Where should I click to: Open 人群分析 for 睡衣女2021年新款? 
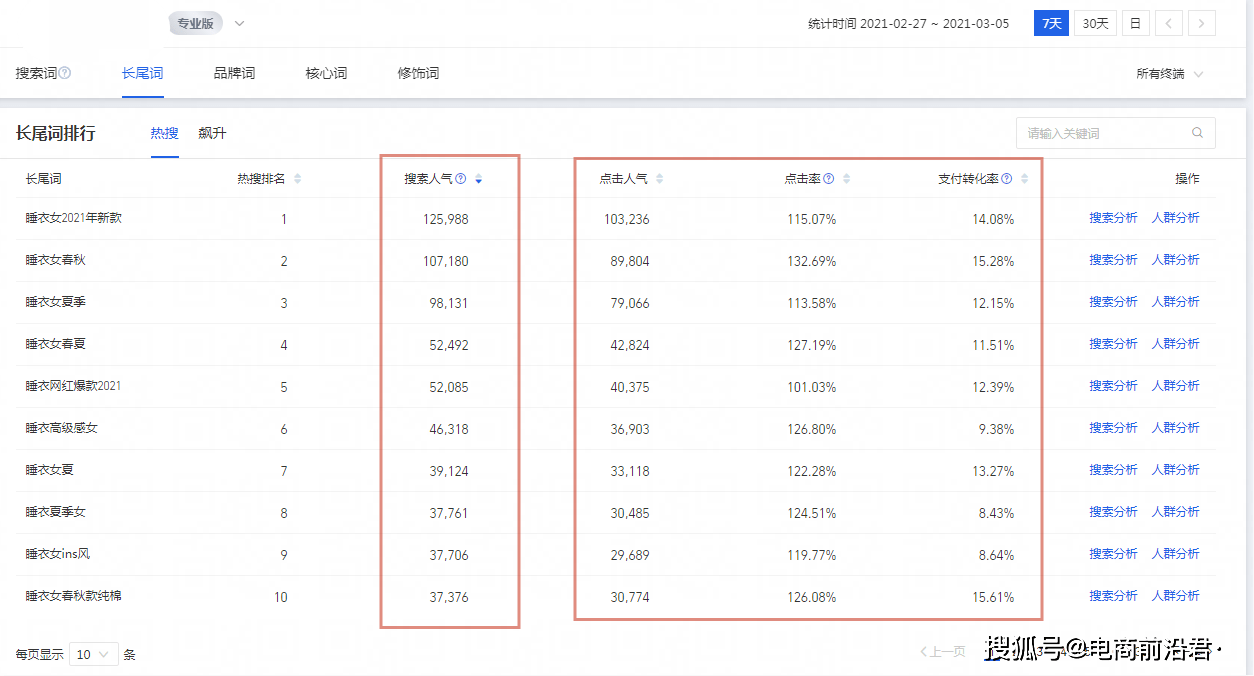tap(1176, 218)
